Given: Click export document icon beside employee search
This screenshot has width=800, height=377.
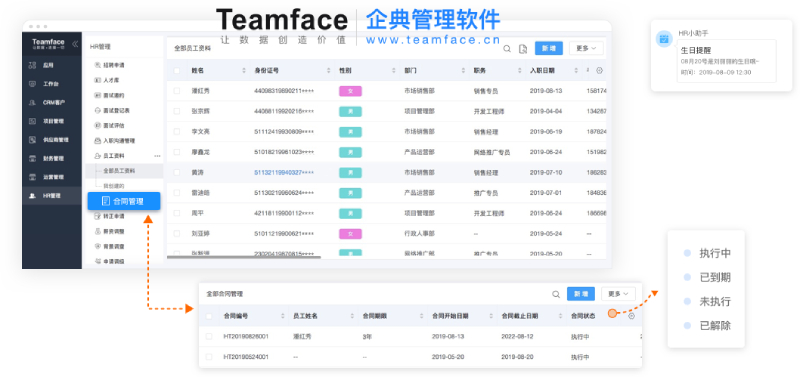Looking at the screenshot, I should (x=522, y=48).
